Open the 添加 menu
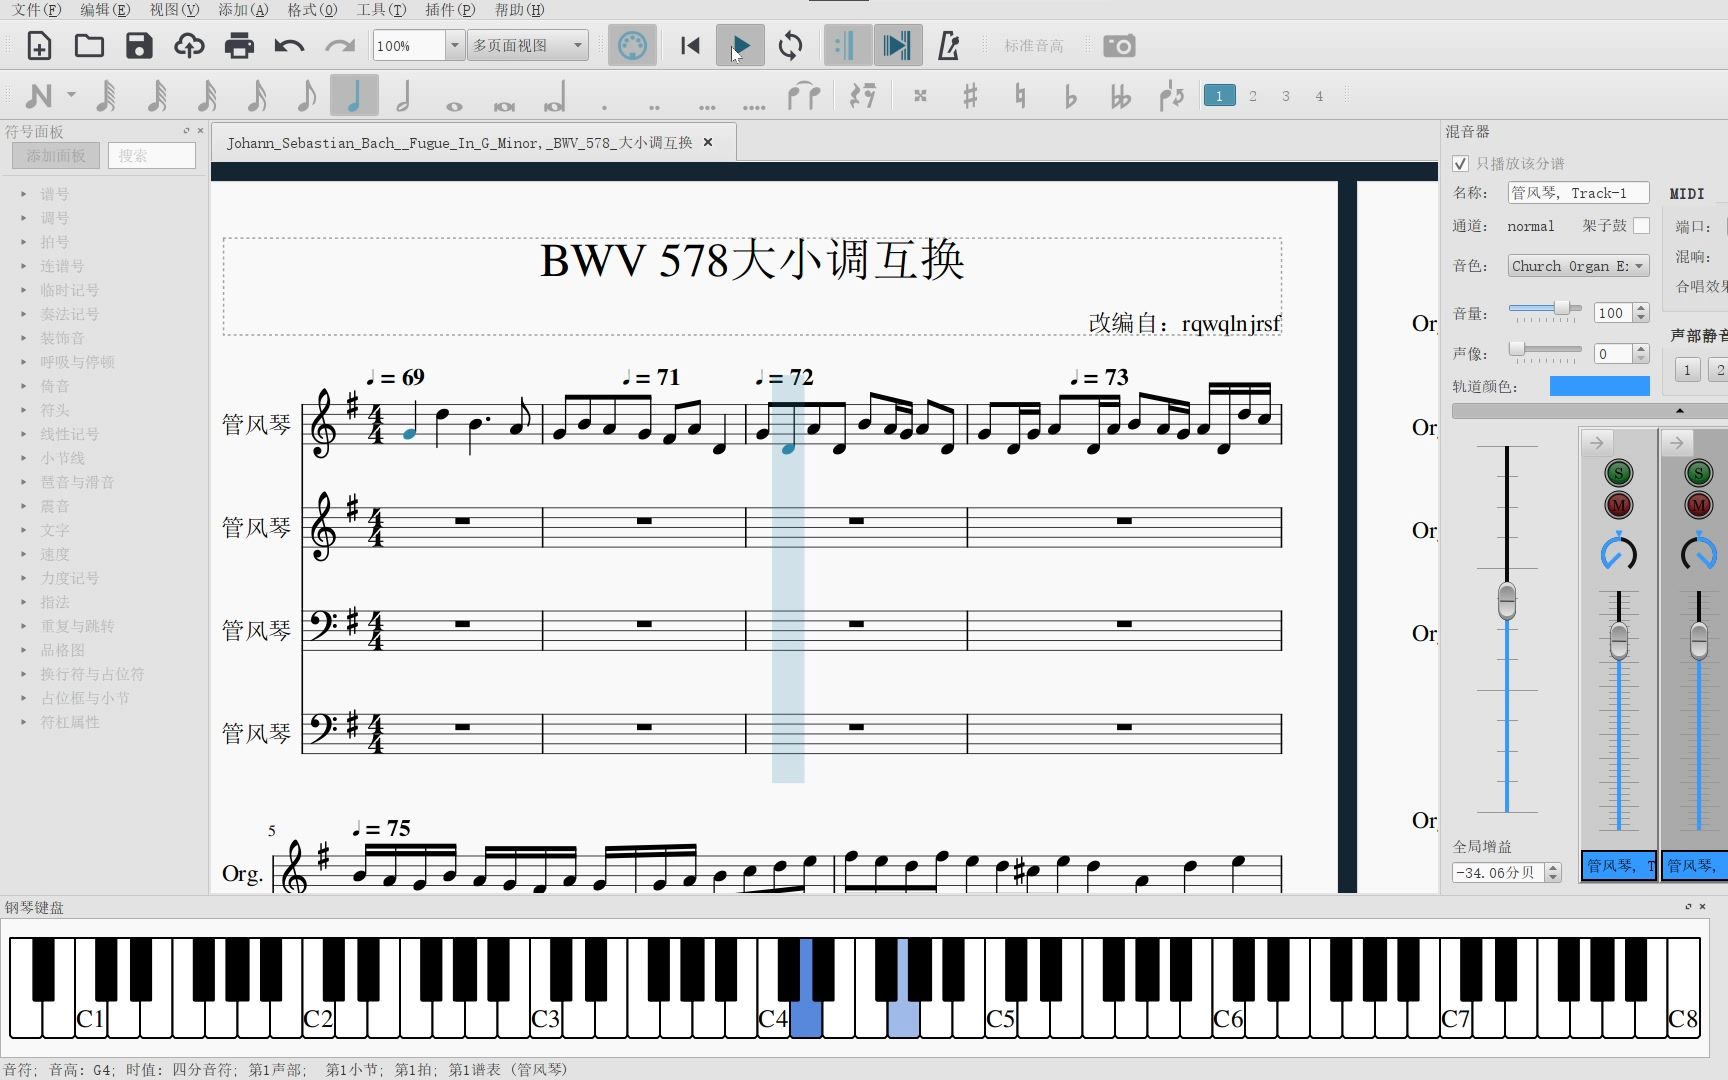The image size is (1728, 1080). [x=243, y=10]
